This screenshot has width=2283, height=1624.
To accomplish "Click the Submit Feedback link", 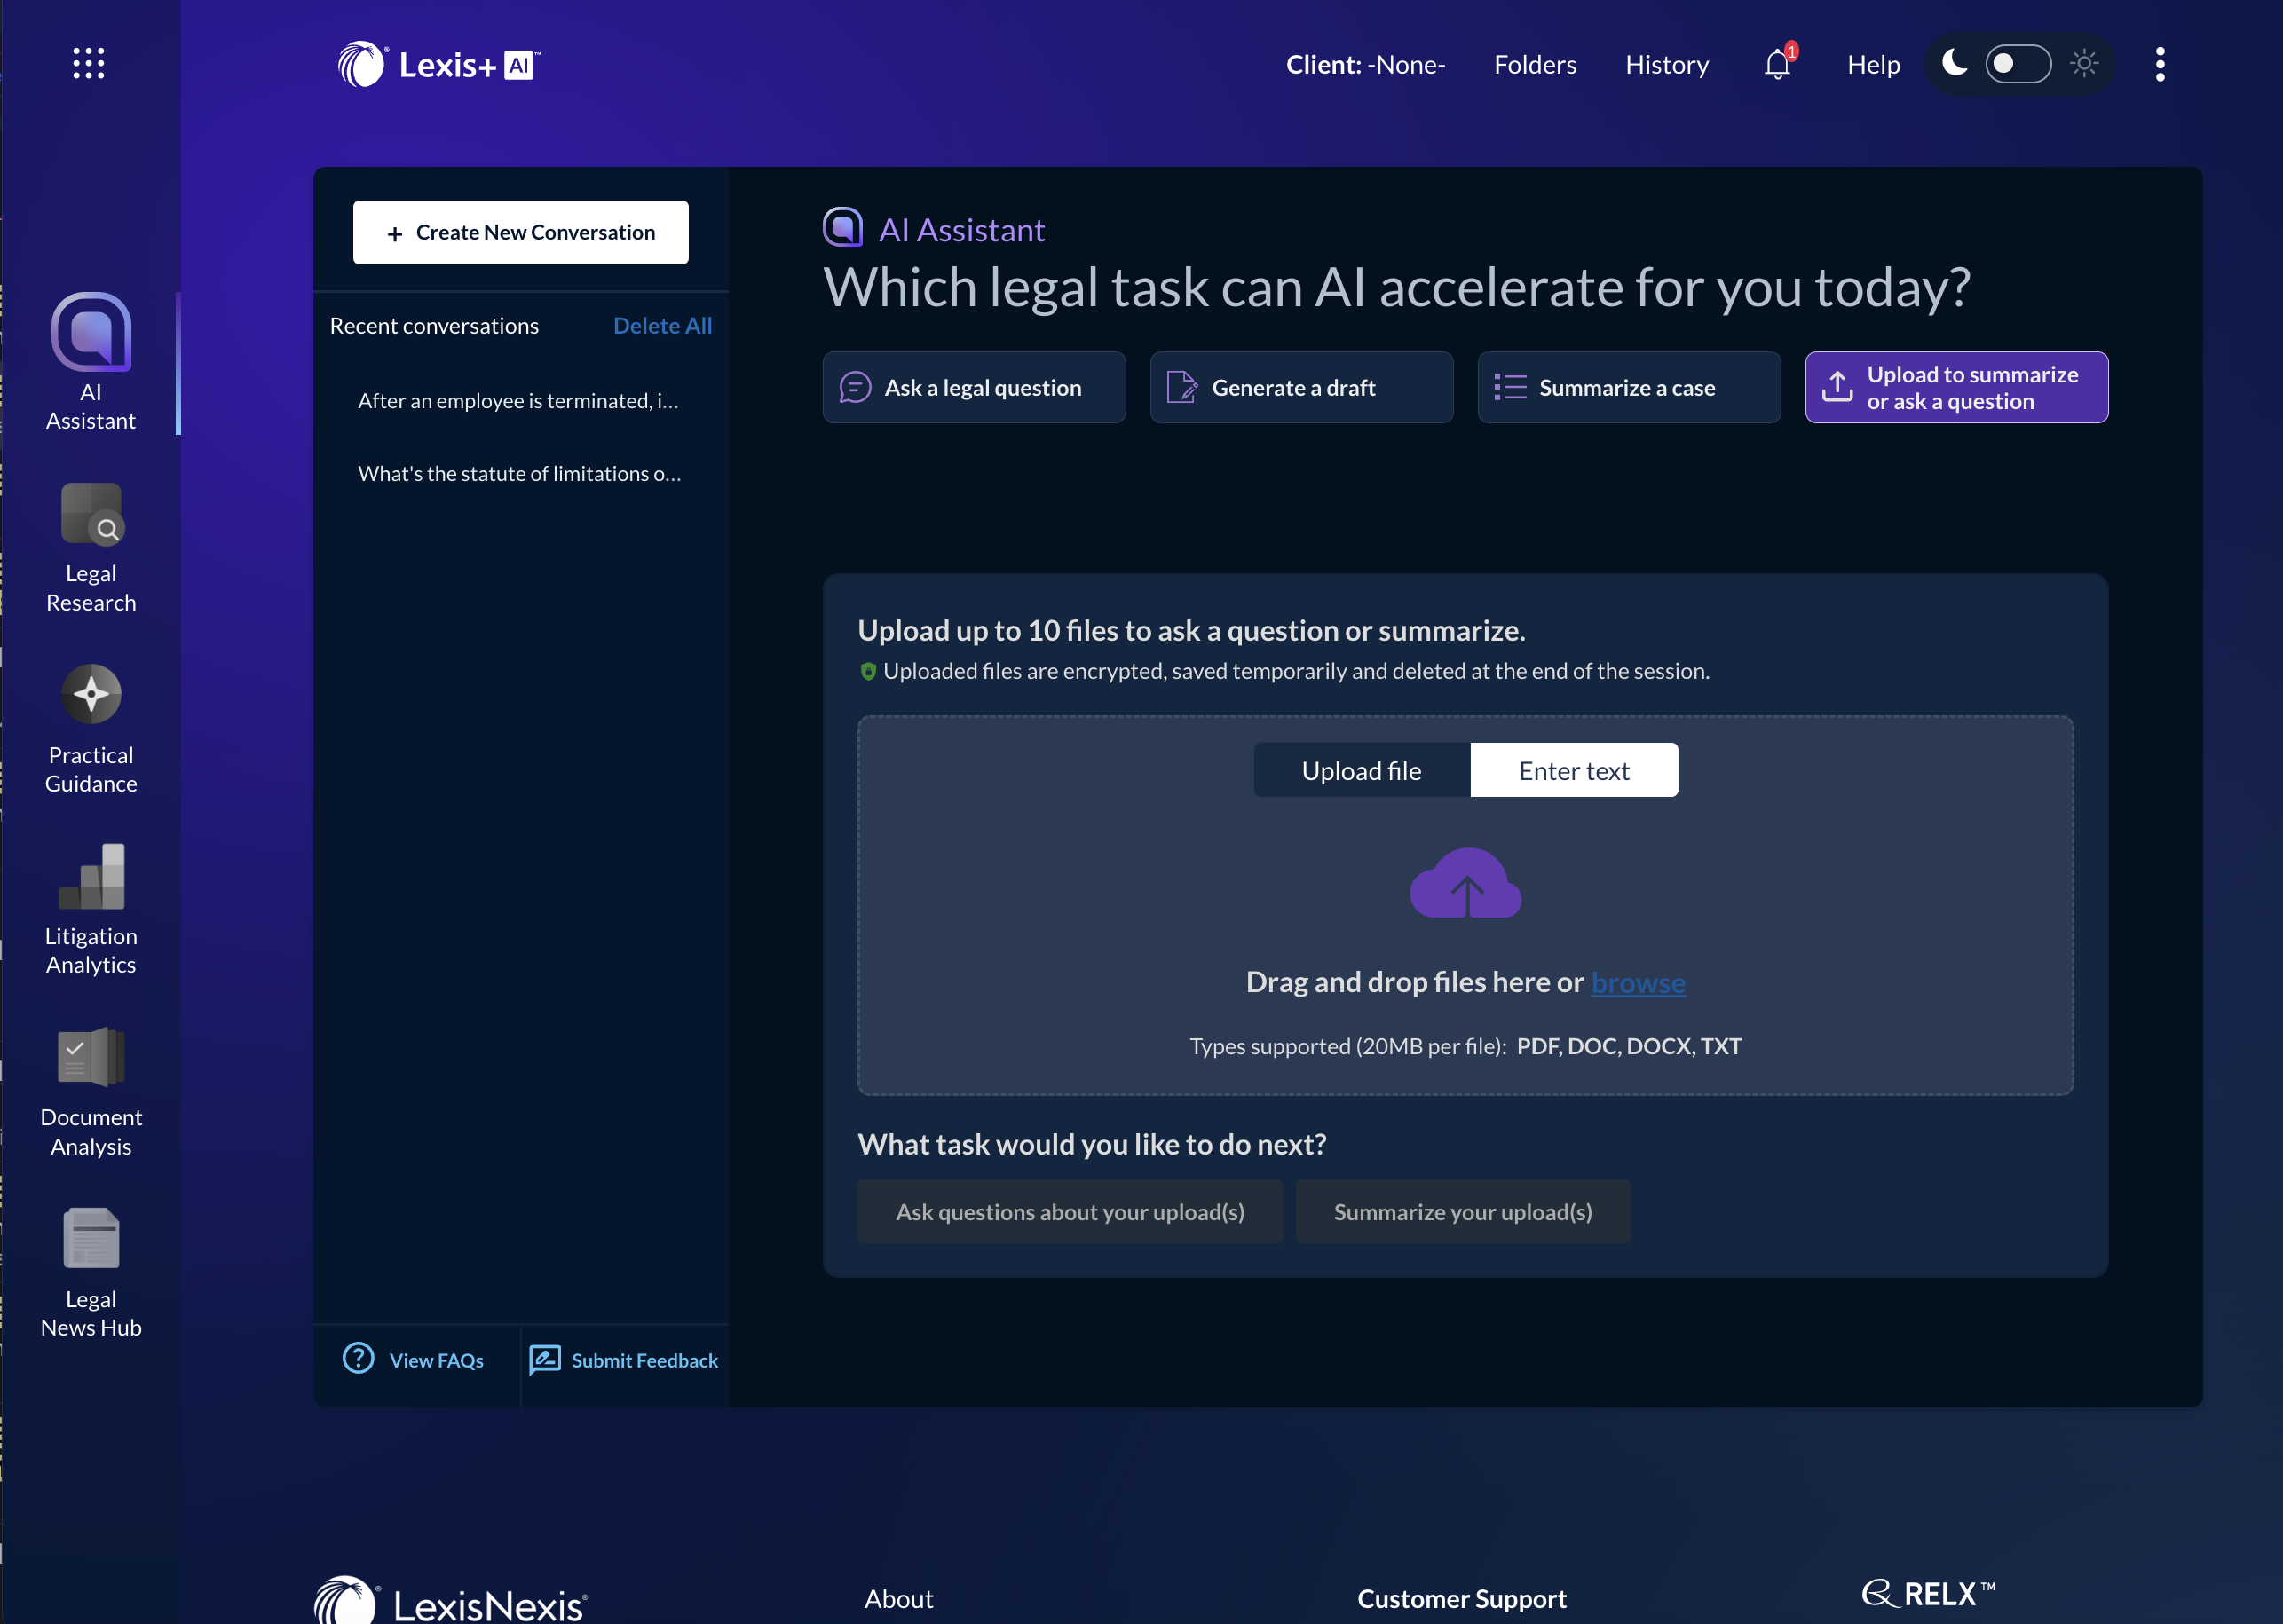I will [624, 1360].
